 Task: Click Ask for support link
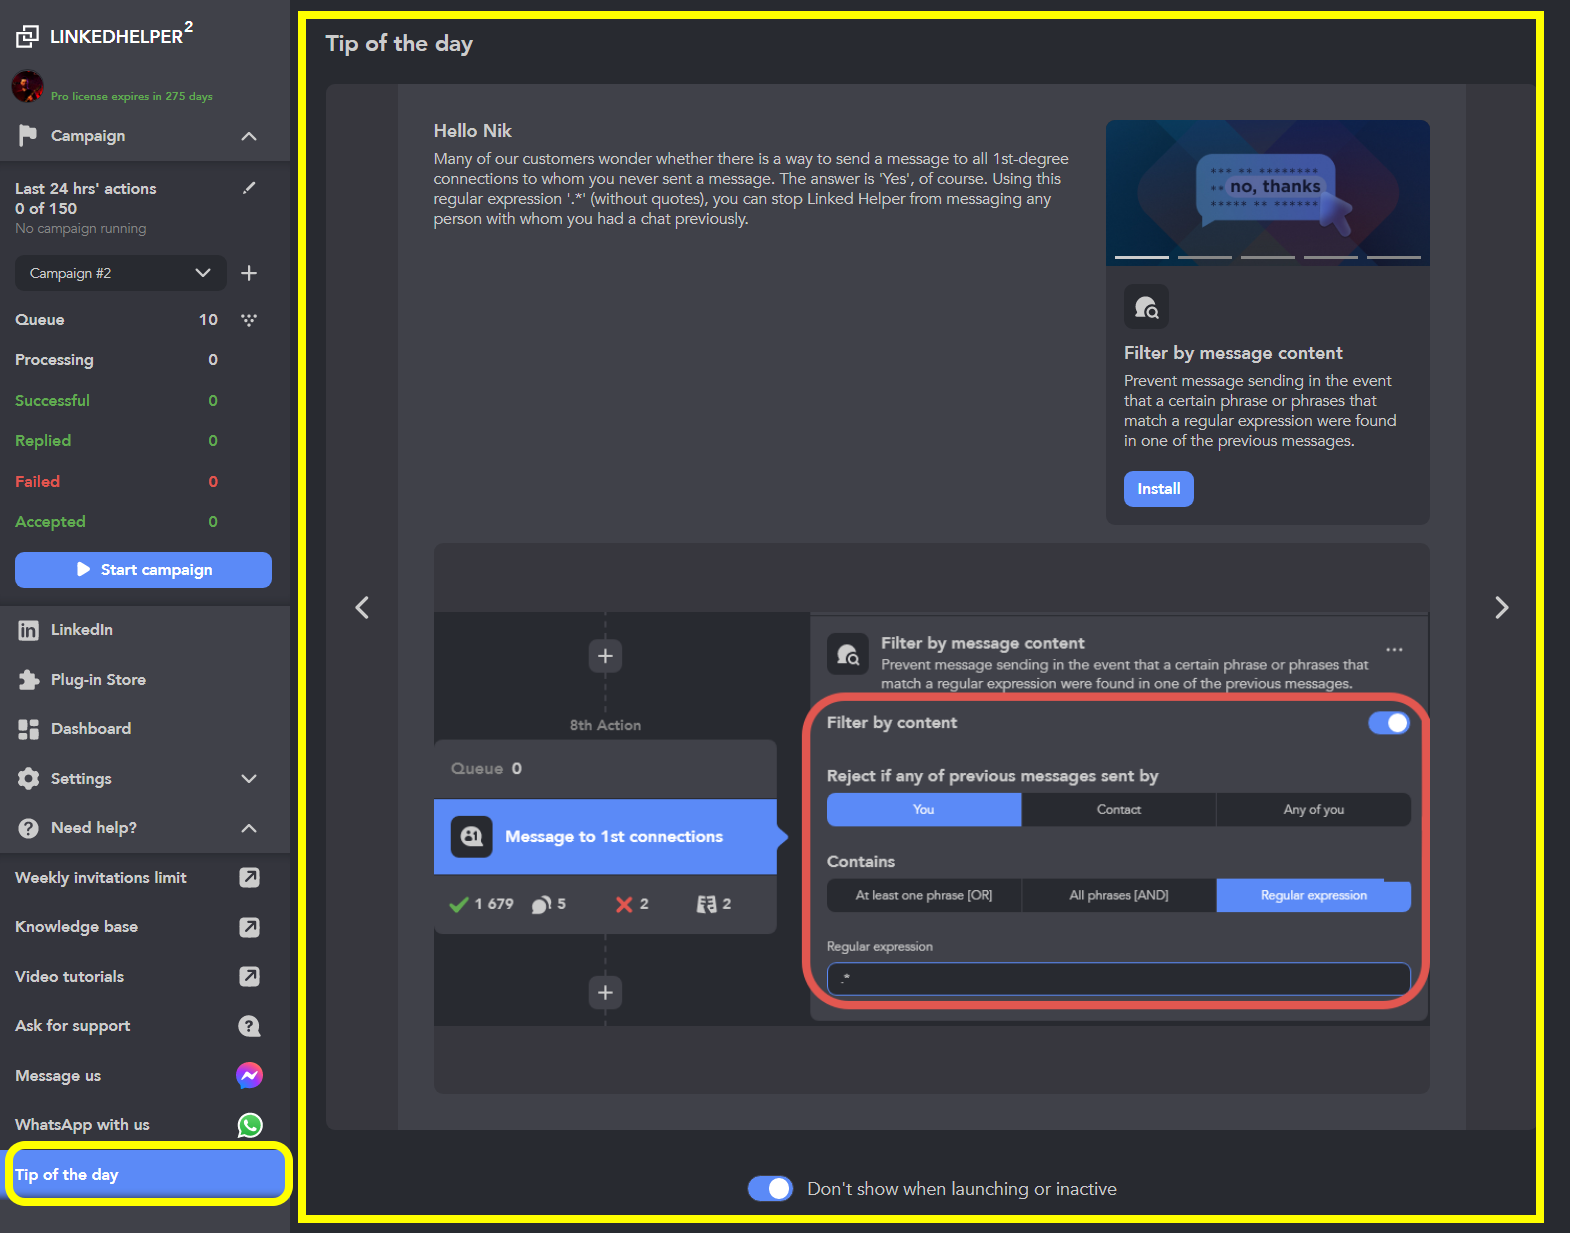pyautogui.click(x=73, y=1026)
